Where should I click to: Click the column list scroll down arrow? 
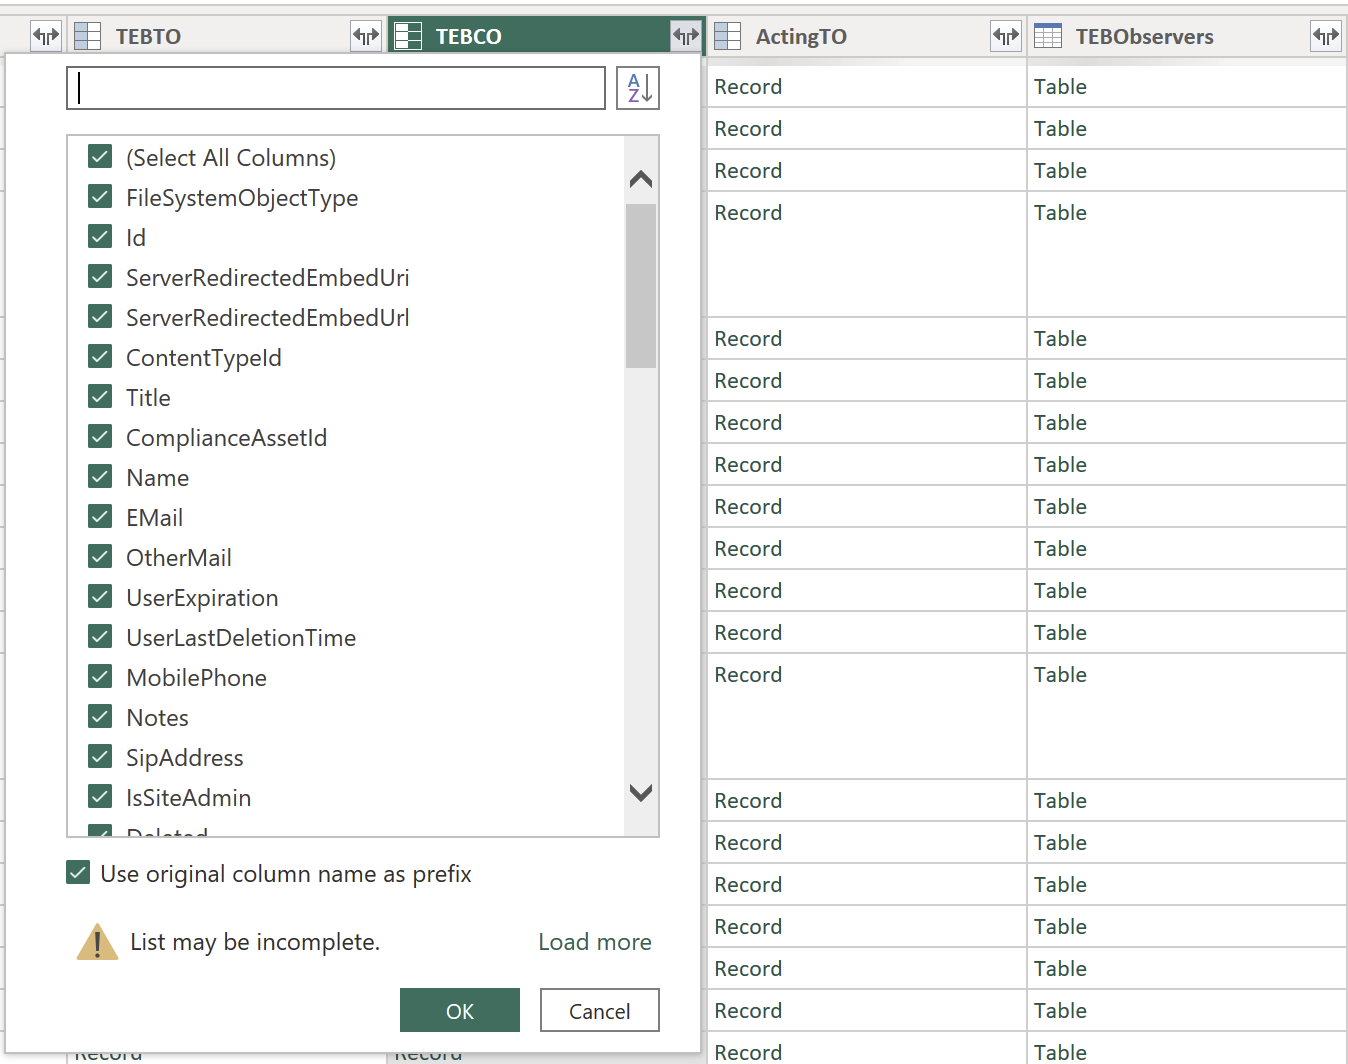[641, 793]
